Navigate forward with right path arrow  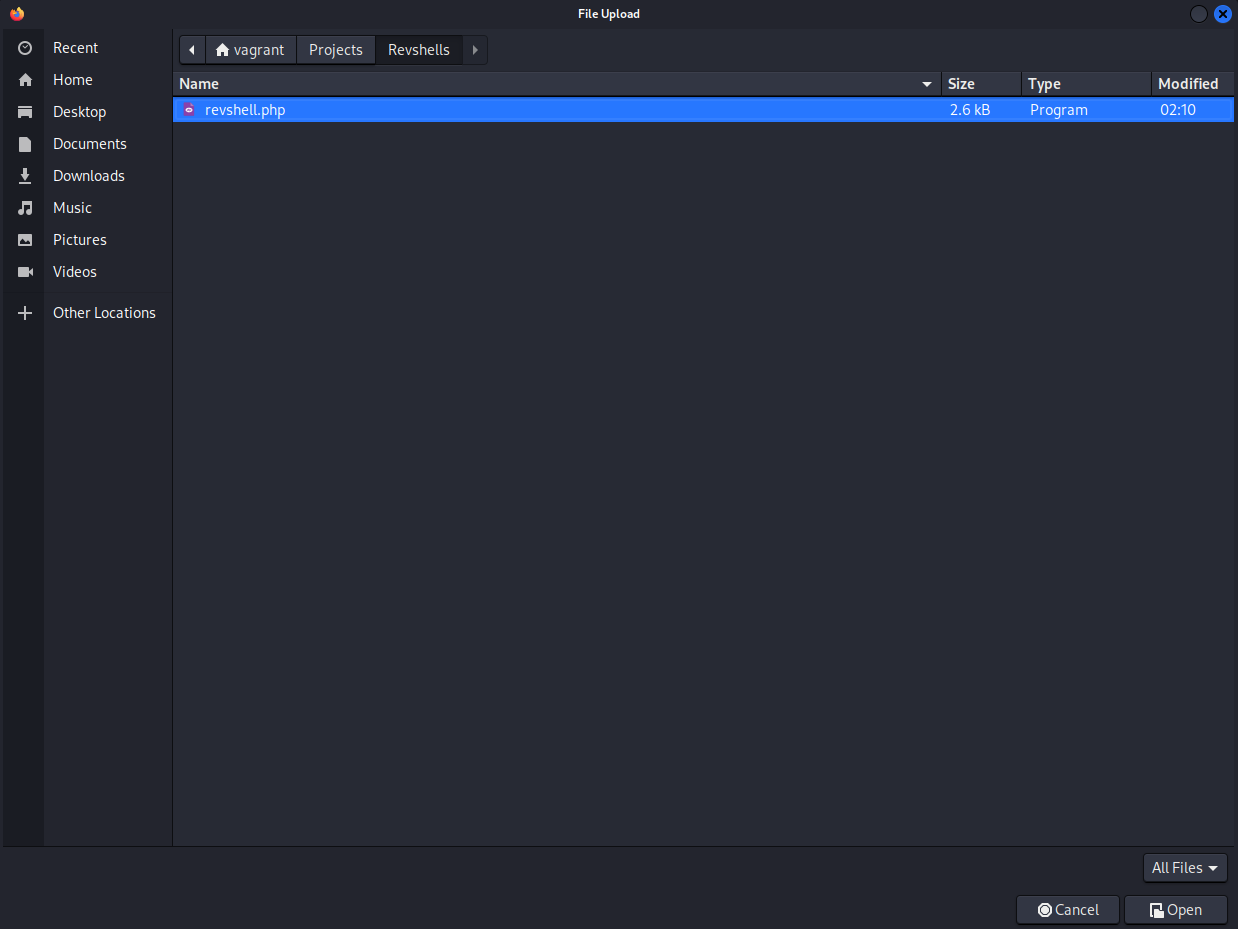(x=475, y=50)
